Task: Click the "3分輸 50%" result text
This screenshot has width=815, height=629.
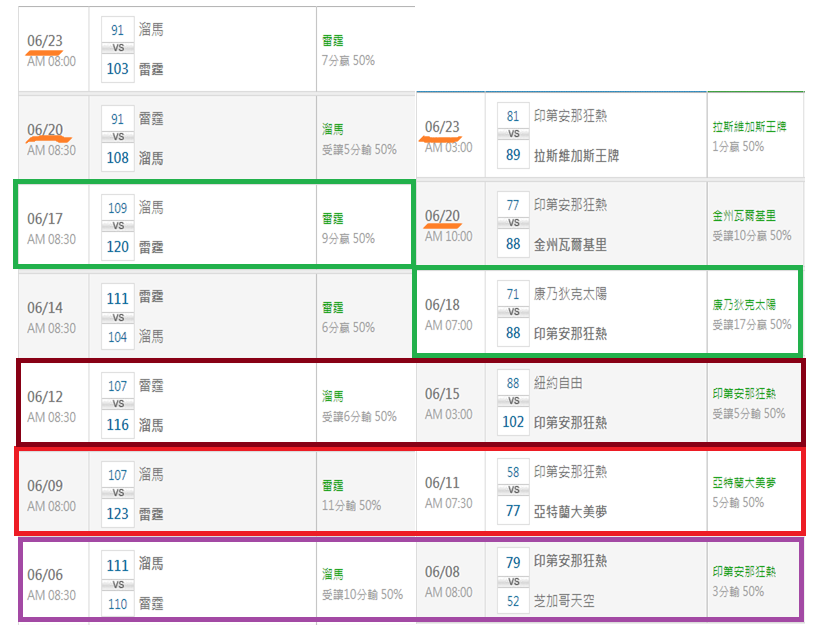Action: tap(738, 592)
